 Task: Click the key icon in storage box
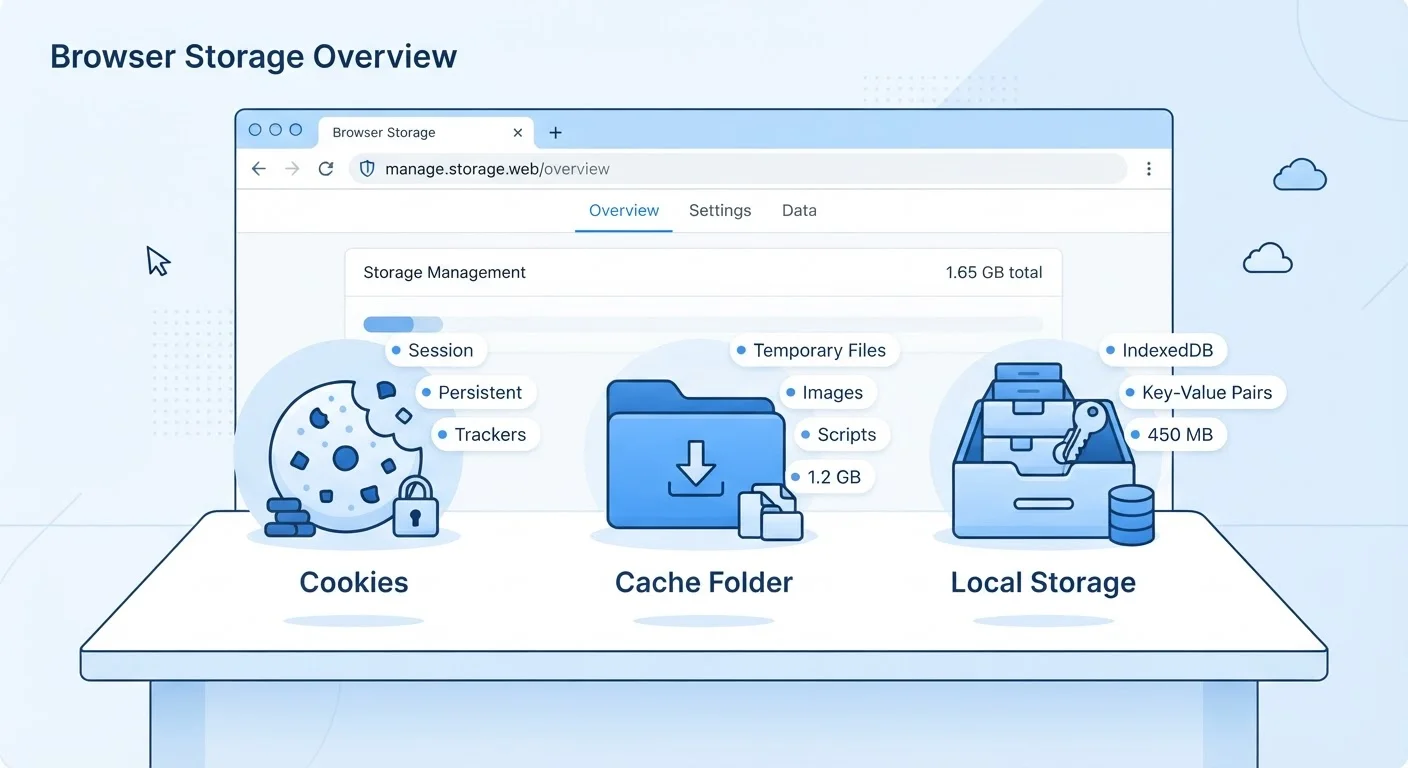[x=1082, y=432]
